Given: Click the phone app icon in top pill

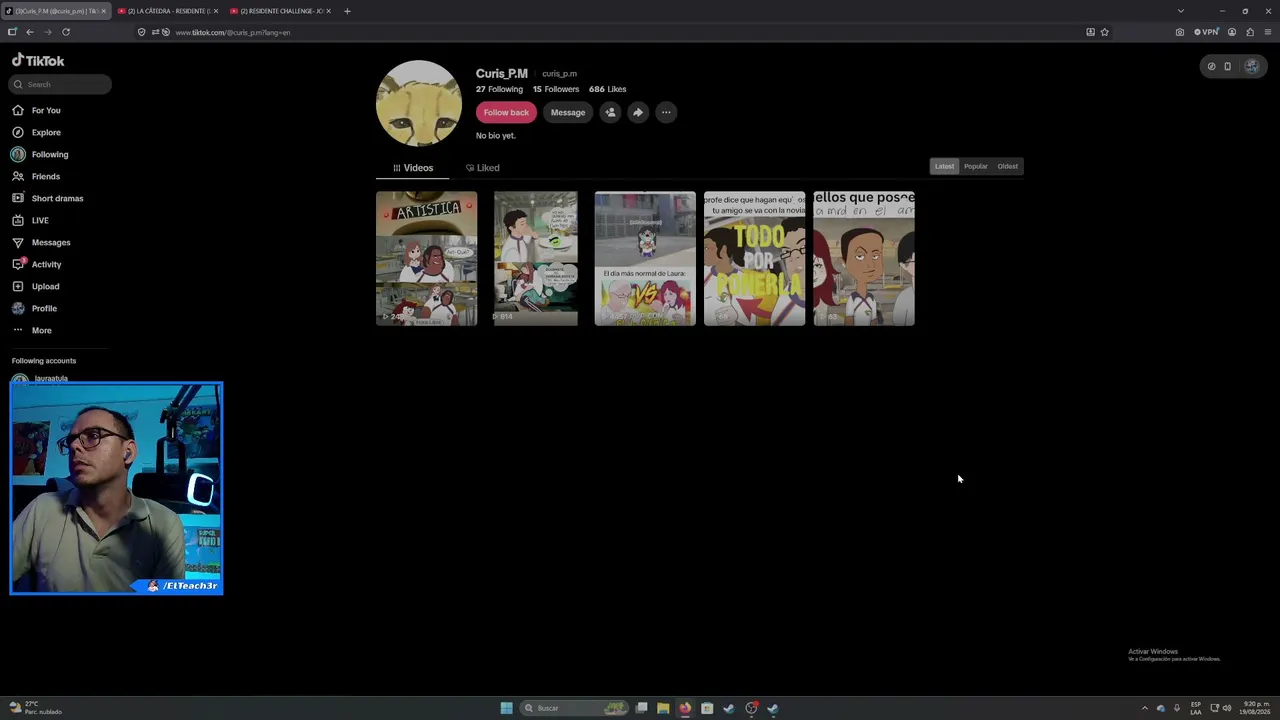Looking at the screenshot, I should [1228, 66].
